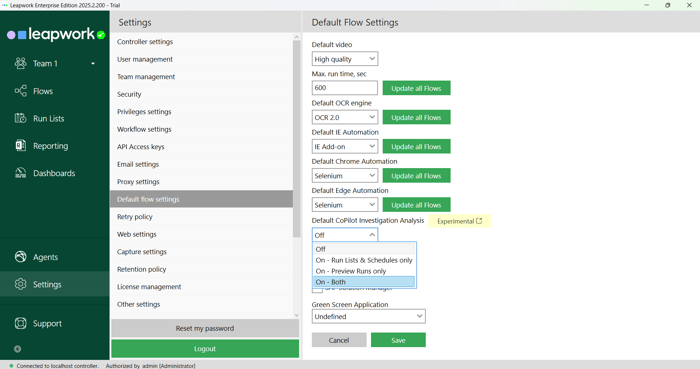Click the Settings gear icon

pos(21,284)
